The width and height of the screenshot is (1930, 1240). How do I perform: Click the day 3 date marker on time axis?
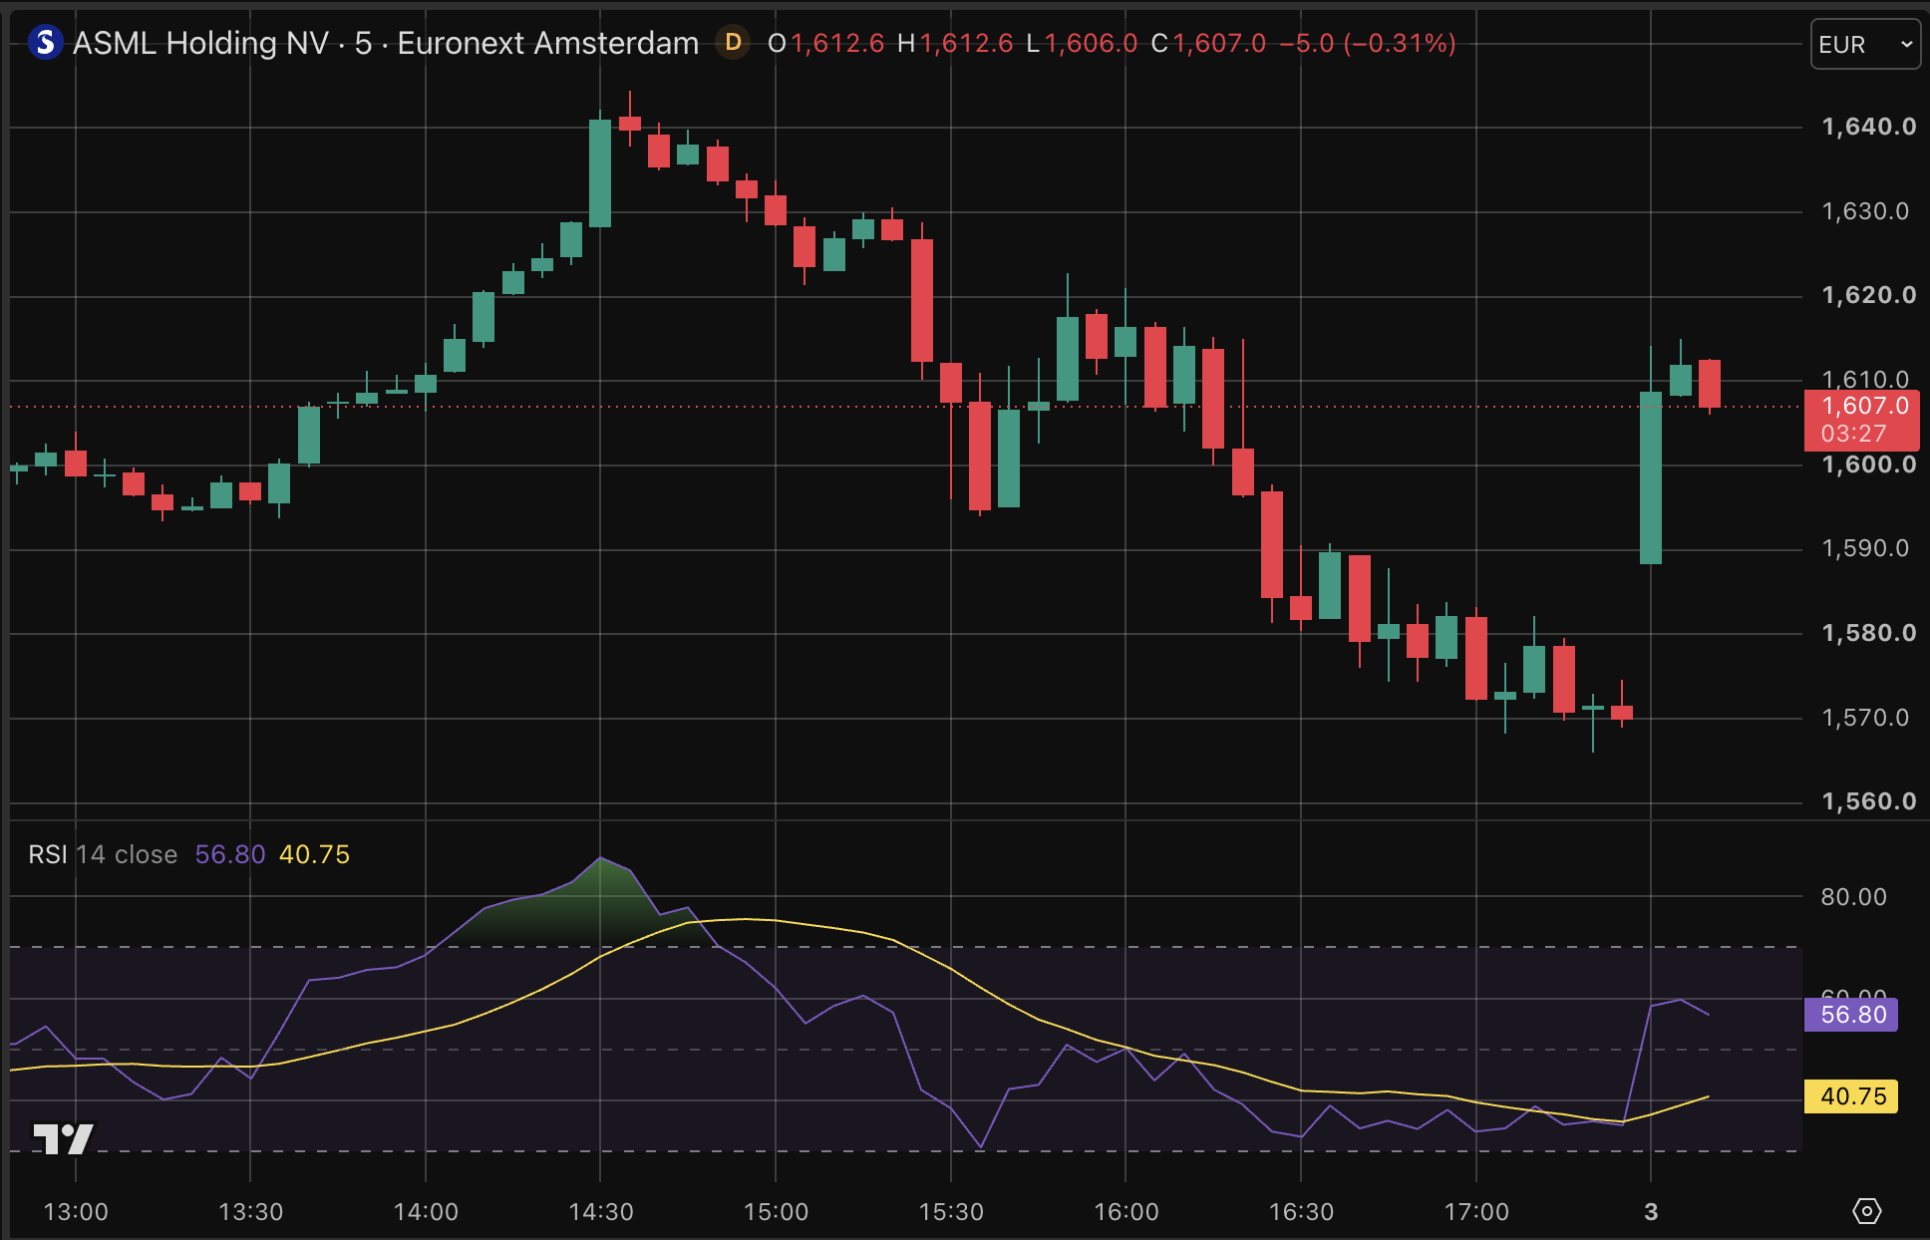(1651, 1212)
